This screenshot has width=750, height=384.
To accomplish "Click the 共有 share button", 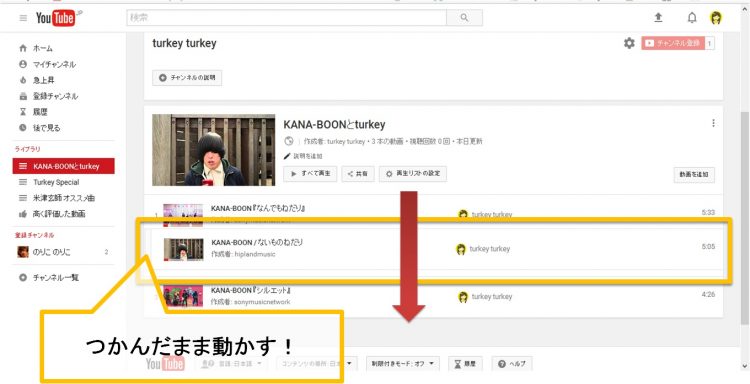I will (x=358, y=174).
